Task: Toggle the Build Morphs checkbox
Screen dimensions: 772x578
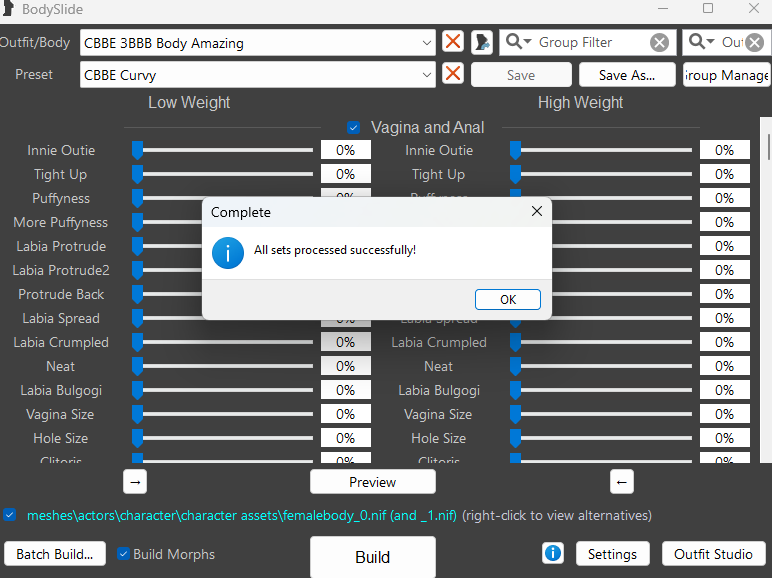Action: (x=124, y=554)
